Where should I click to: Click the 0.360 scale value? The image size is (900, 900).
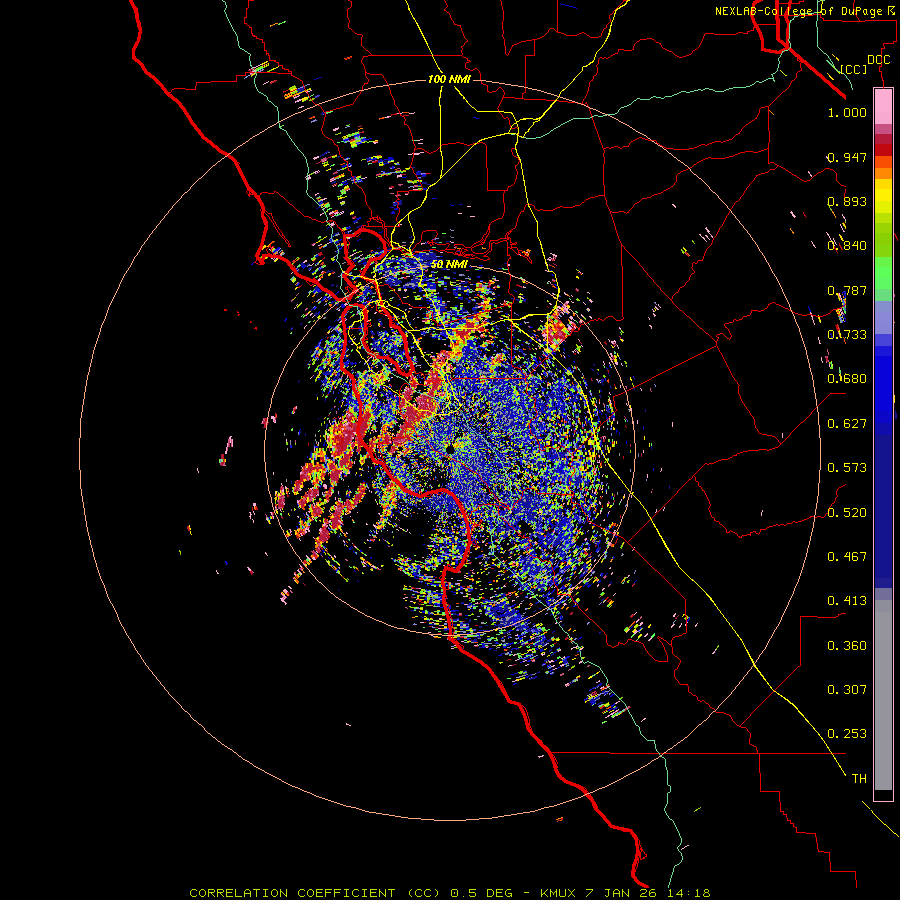point(847,646)
